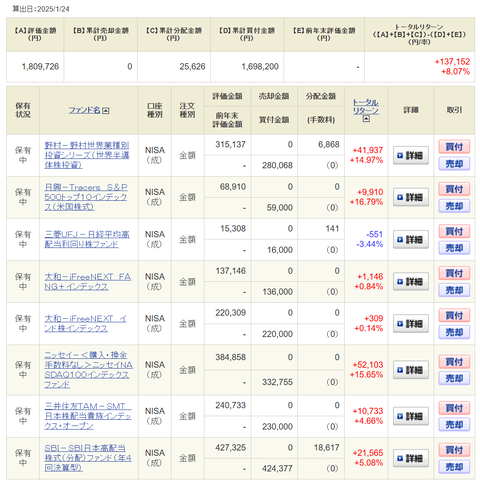Click 売却 for ニッセイNASDAQ100 fund
The height and width of the screenshot is (487, 480).
tap(454, 378)
